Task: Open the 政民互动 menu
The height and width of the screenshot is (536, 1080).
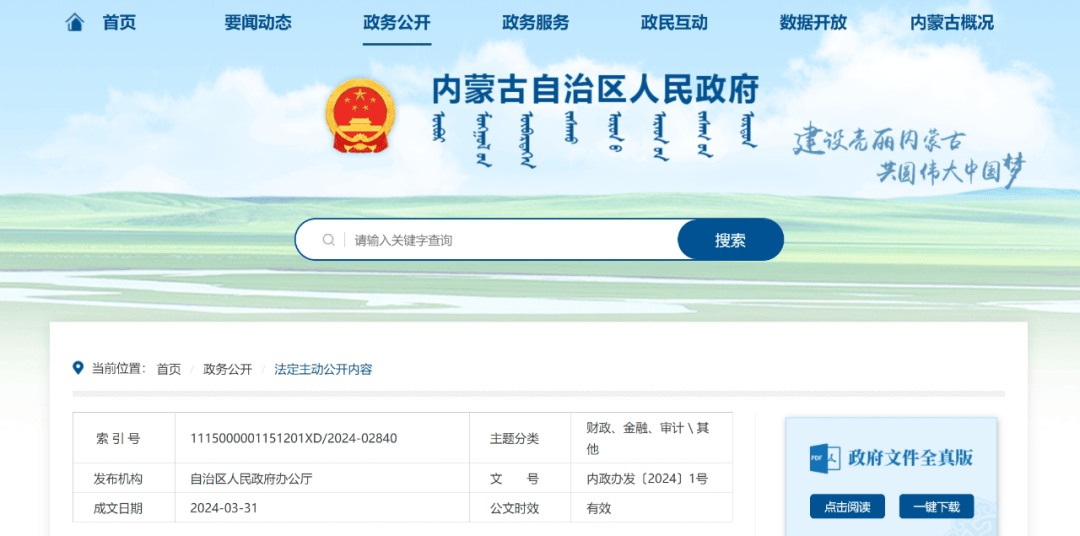Action: (x=674, y=23)
